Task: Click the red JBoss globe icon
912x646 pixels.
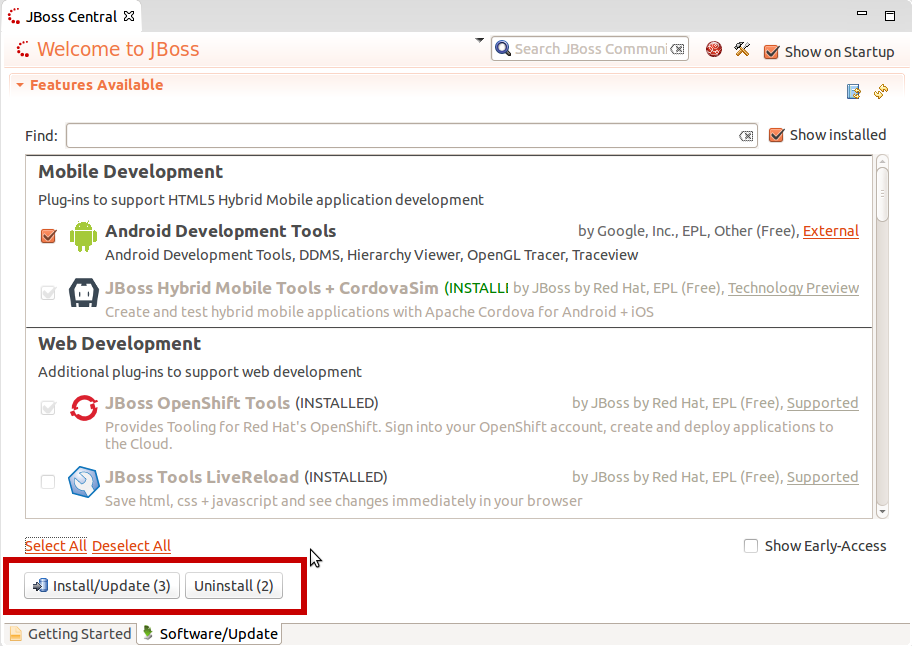Action: pyautogui.click(x=714, y=49)
